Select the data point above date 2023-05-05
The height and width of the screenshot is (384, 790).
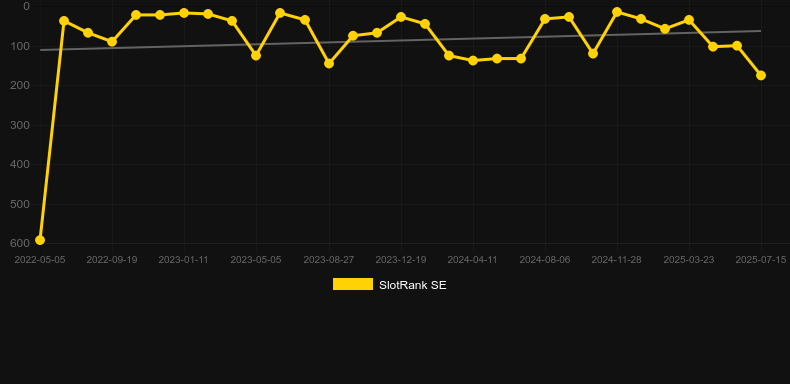(256, 55)
